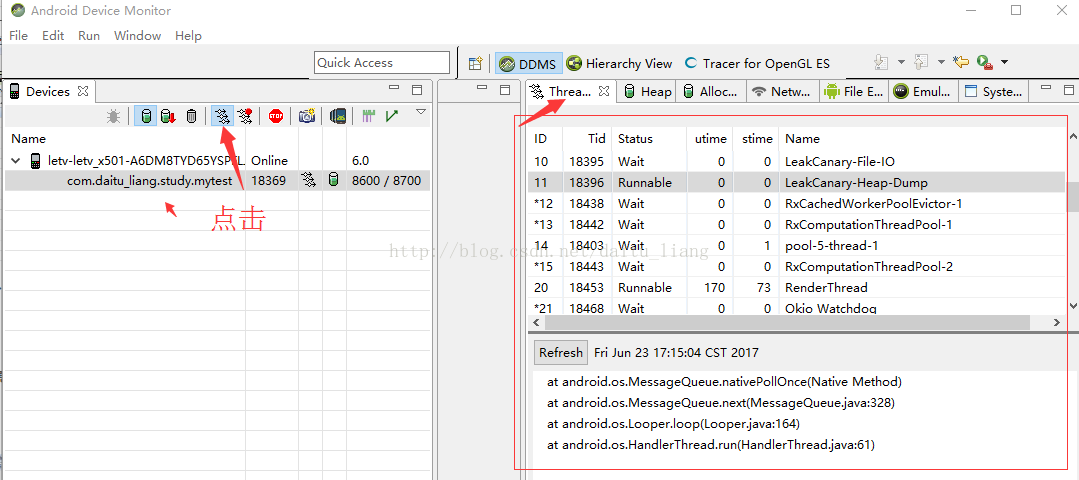1079x480 pixels.
Task: Click the Refresh button
Action: (x=561, y=353)
